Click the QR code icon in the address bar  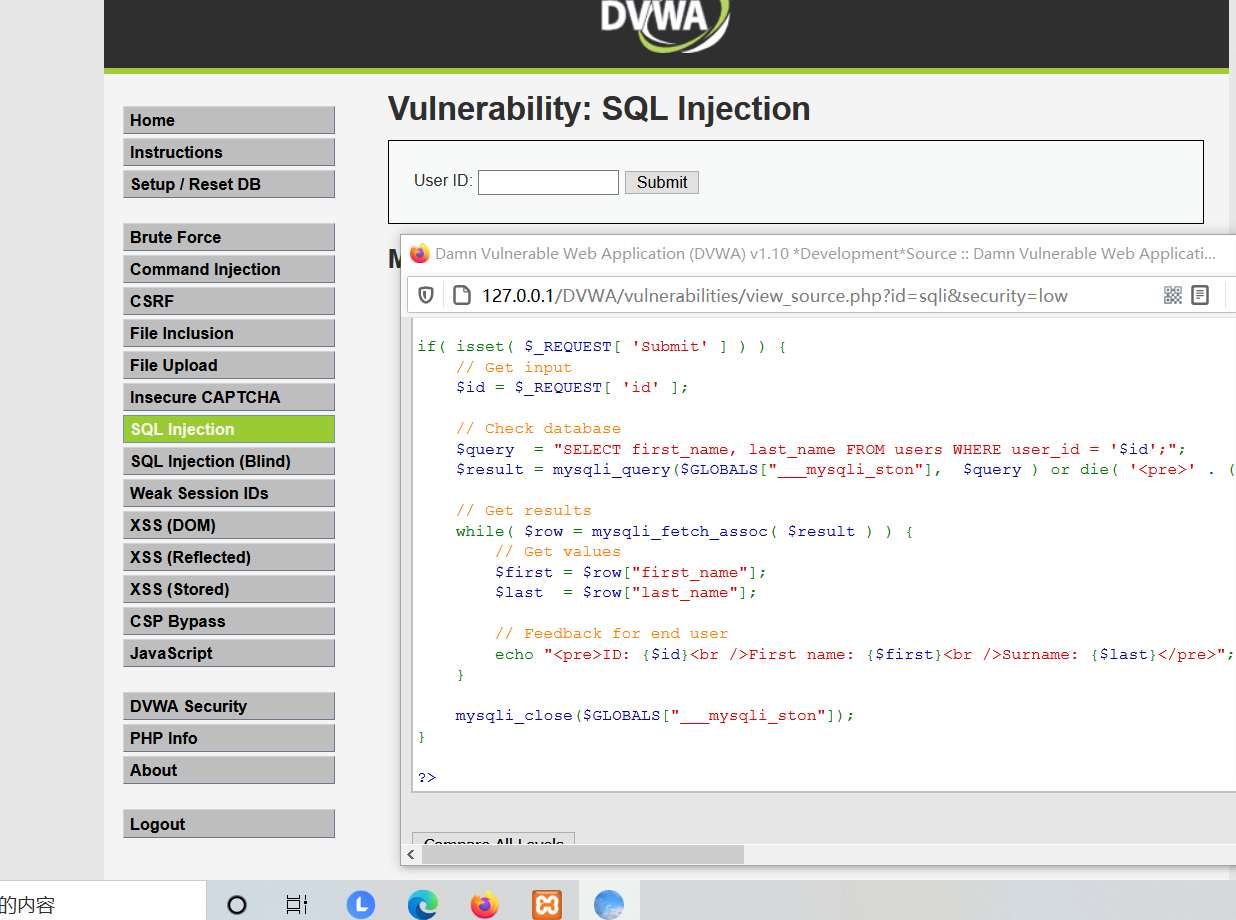click(1173, 295)
